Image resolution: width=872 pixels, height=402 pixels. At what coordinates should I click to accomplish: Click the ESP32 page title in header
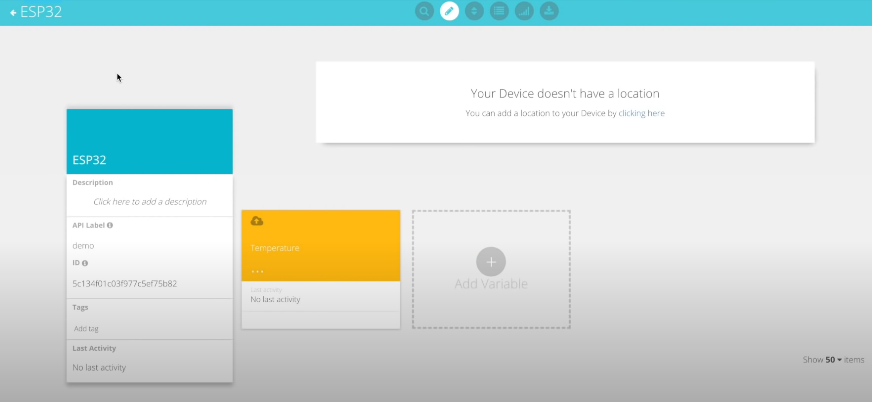click(x=41, y=12)
